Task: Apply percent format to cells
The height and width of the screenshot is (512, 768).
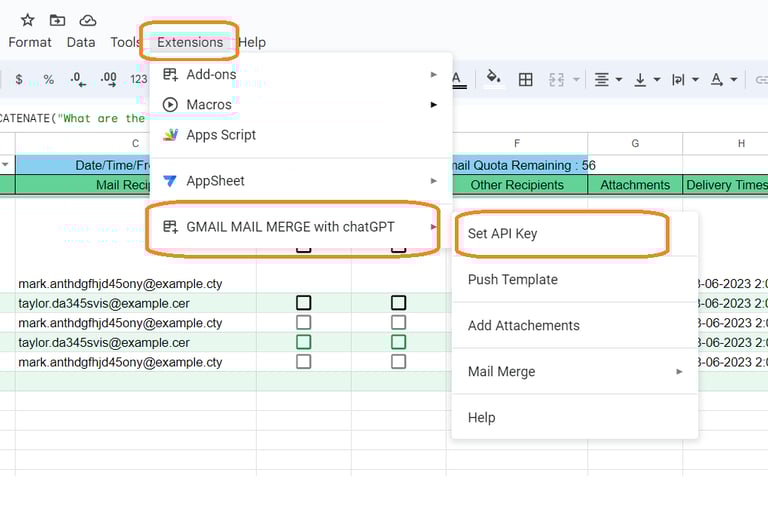Action: (x=48, y=79)
